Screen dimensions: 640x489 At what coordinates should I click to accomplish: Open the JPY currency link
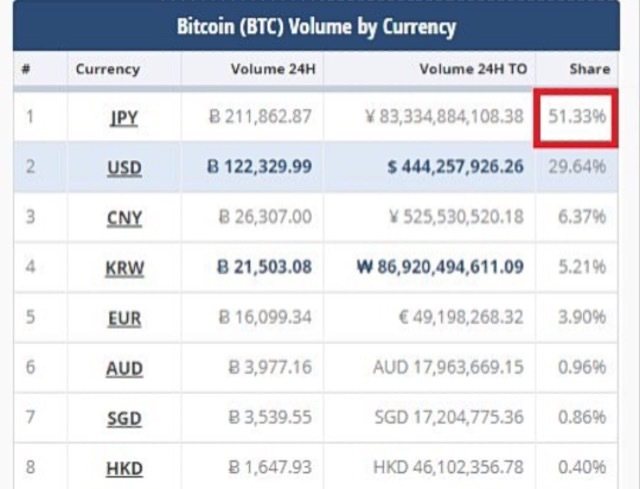click(x=123, y=118)
